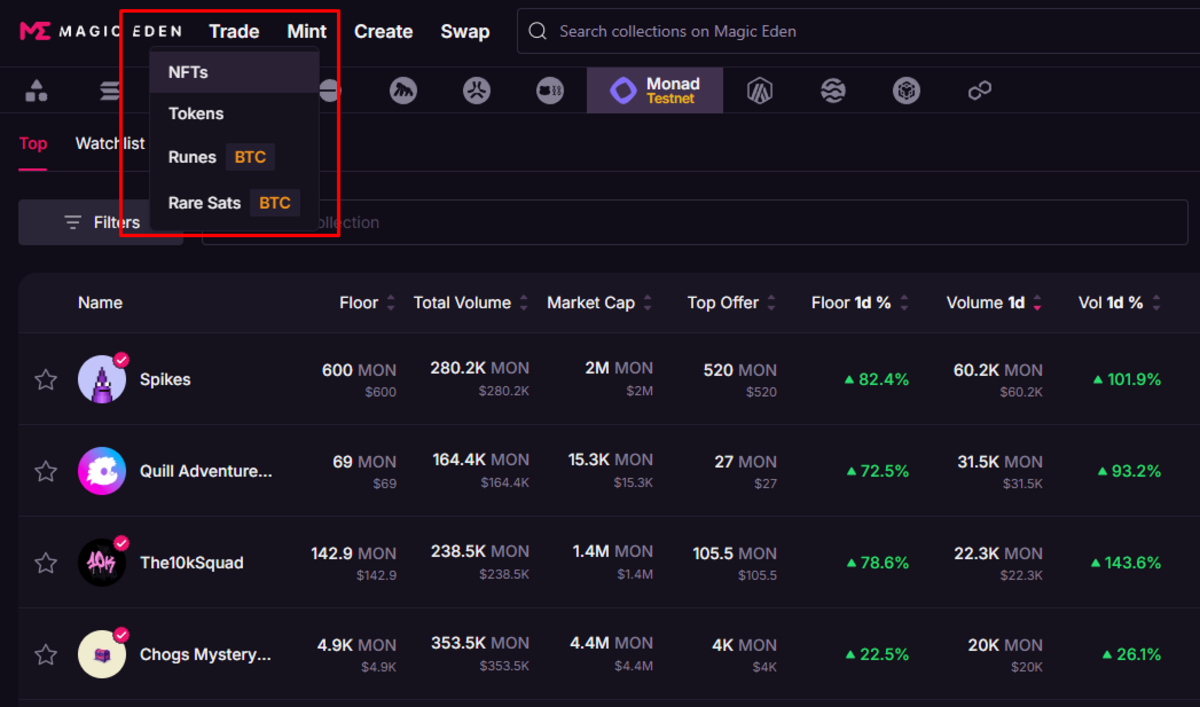Image resolution: width=1200 pixels, height=707 pixels.
Task: Open the Spikes collection avatar
Action: pos(102,379)
